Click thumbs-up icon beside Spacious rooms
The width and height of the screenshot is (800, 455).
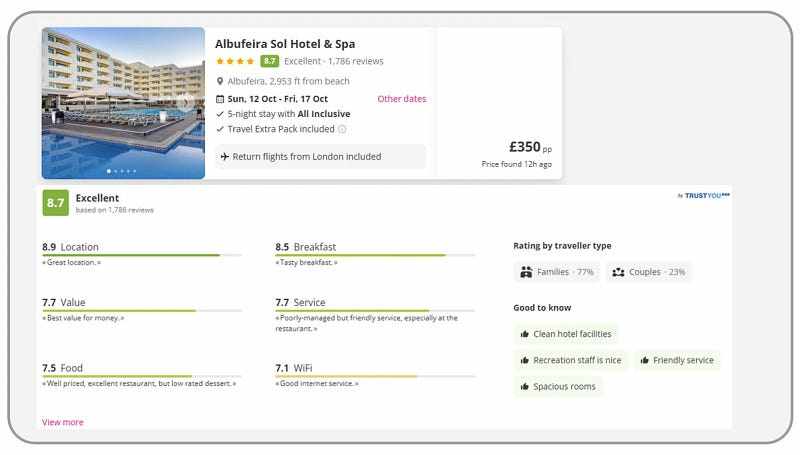click(x=524, y=386)
